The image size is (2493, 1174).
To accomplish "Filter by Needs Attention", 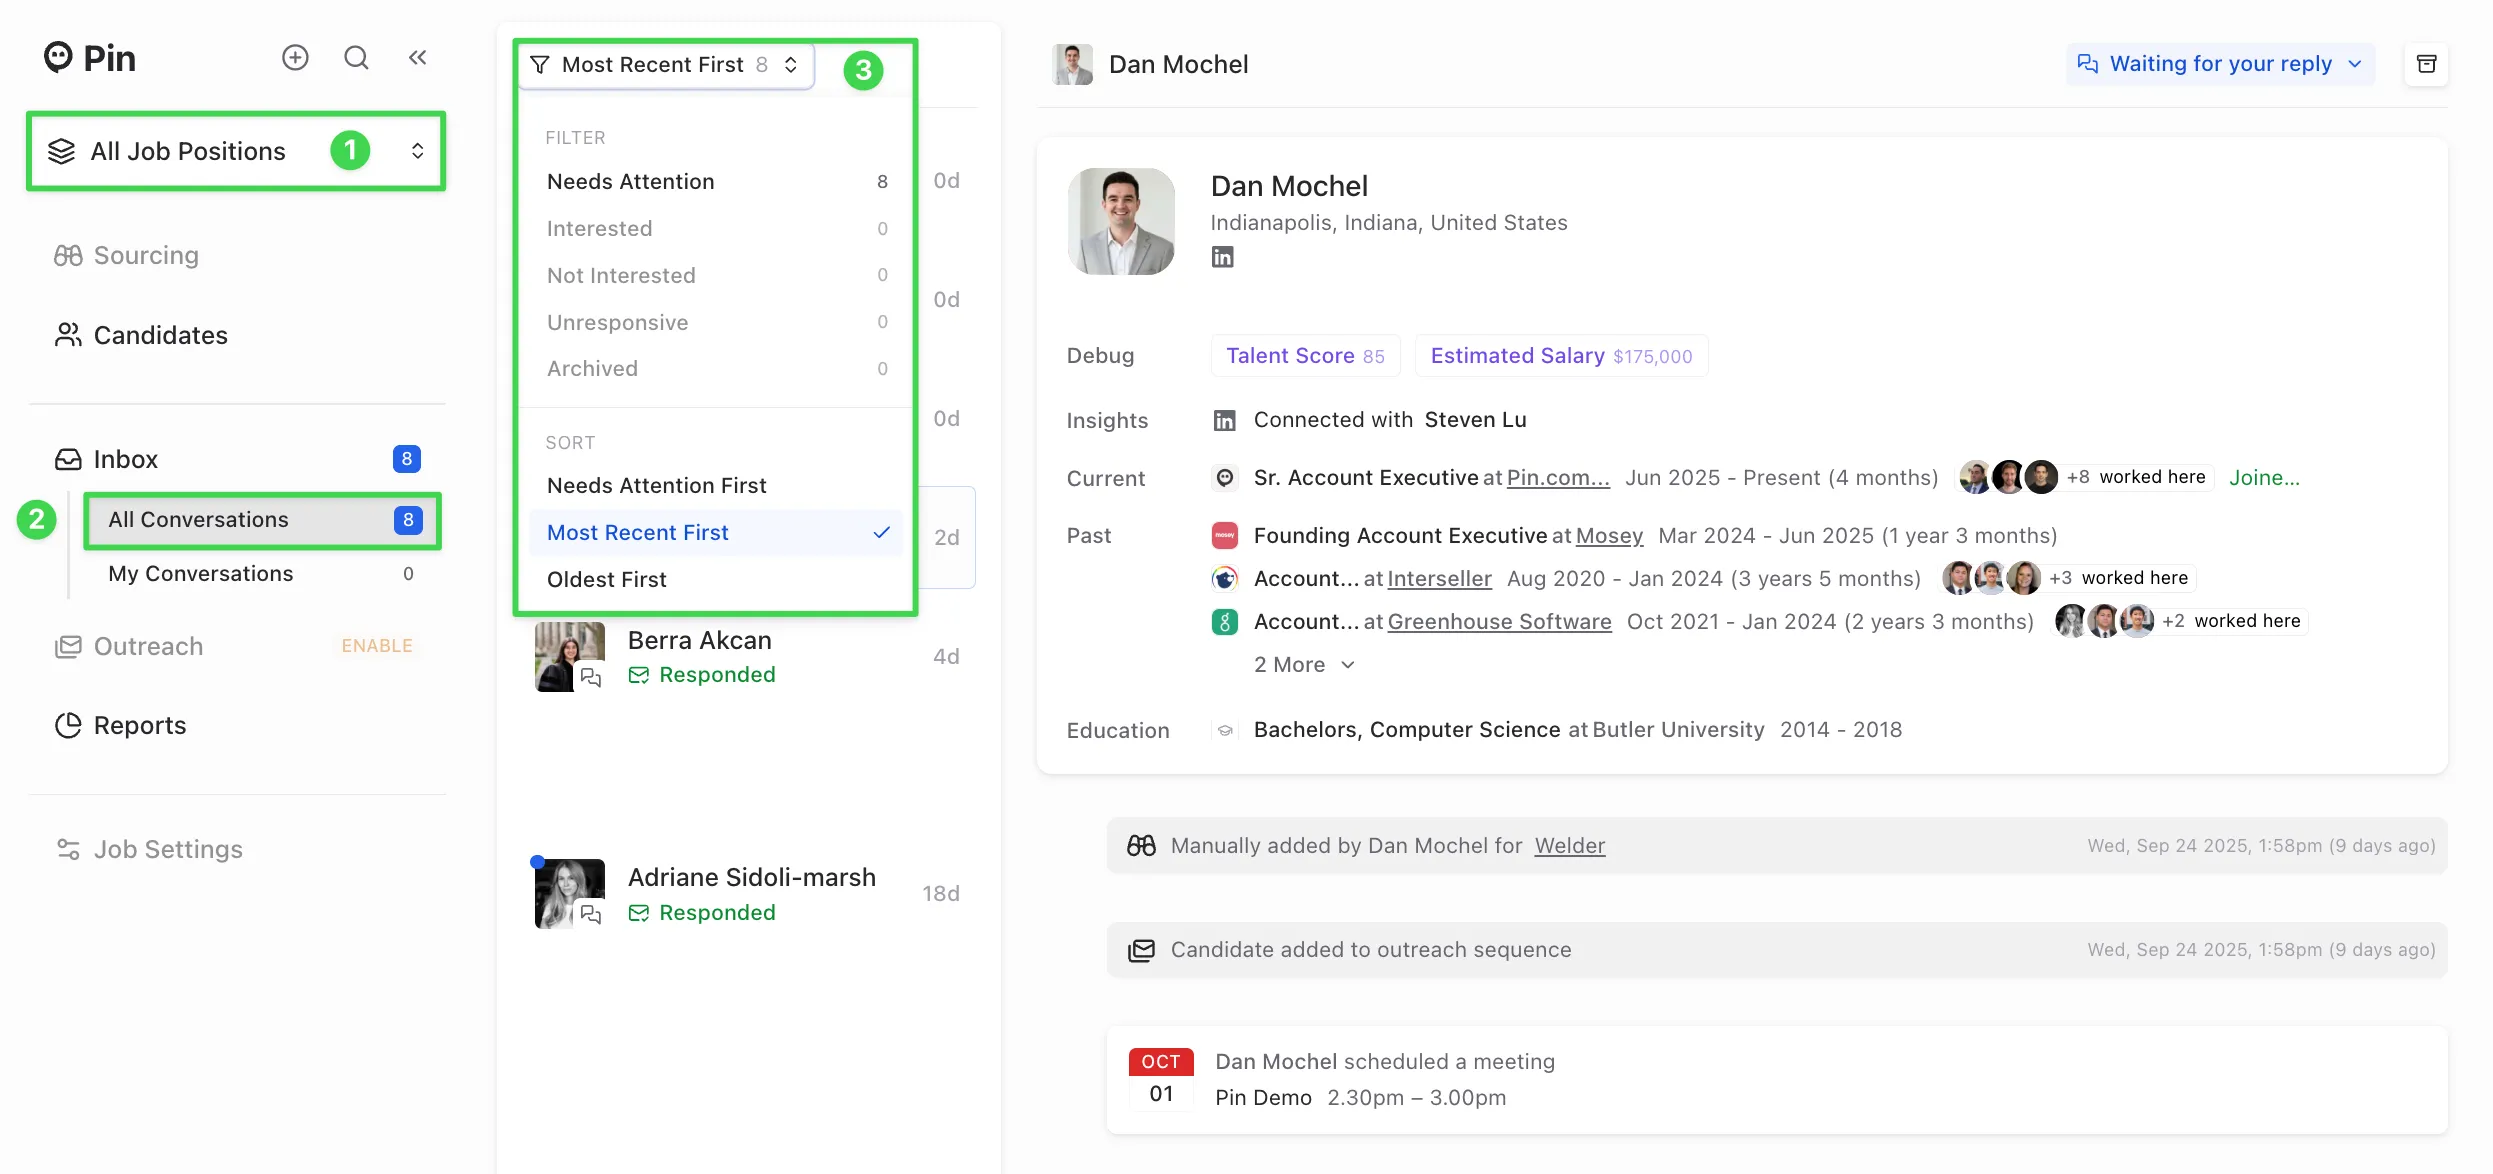I will [716, 182].
